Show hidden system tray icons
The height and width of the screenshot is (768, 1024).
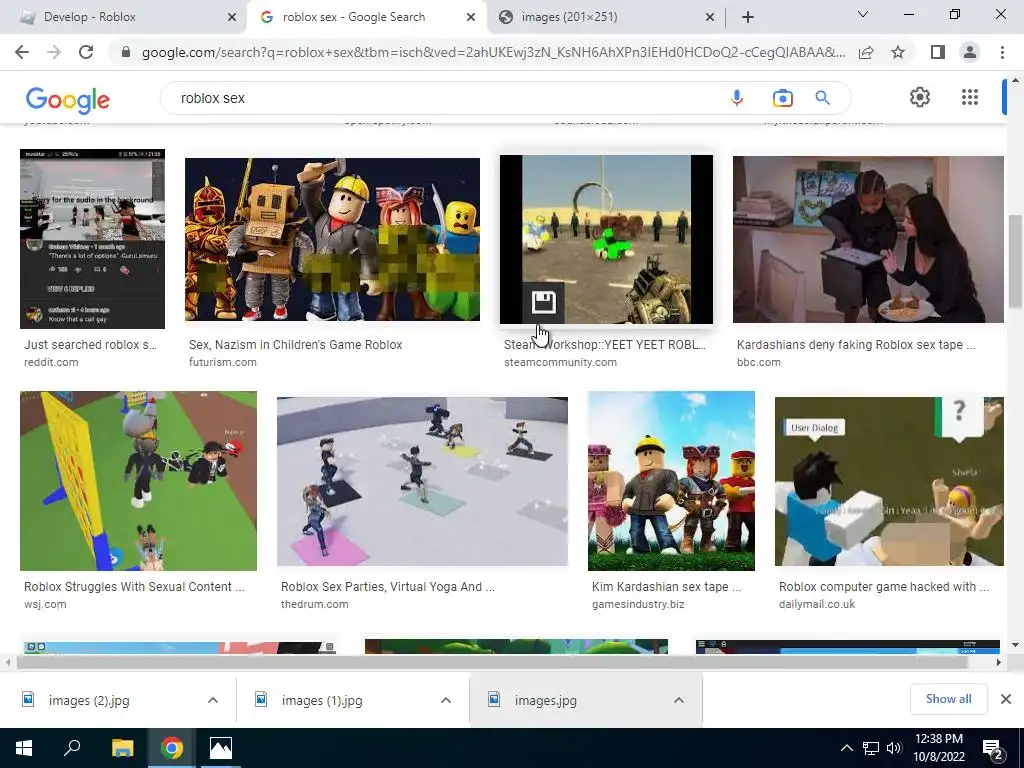pos(846,748)
